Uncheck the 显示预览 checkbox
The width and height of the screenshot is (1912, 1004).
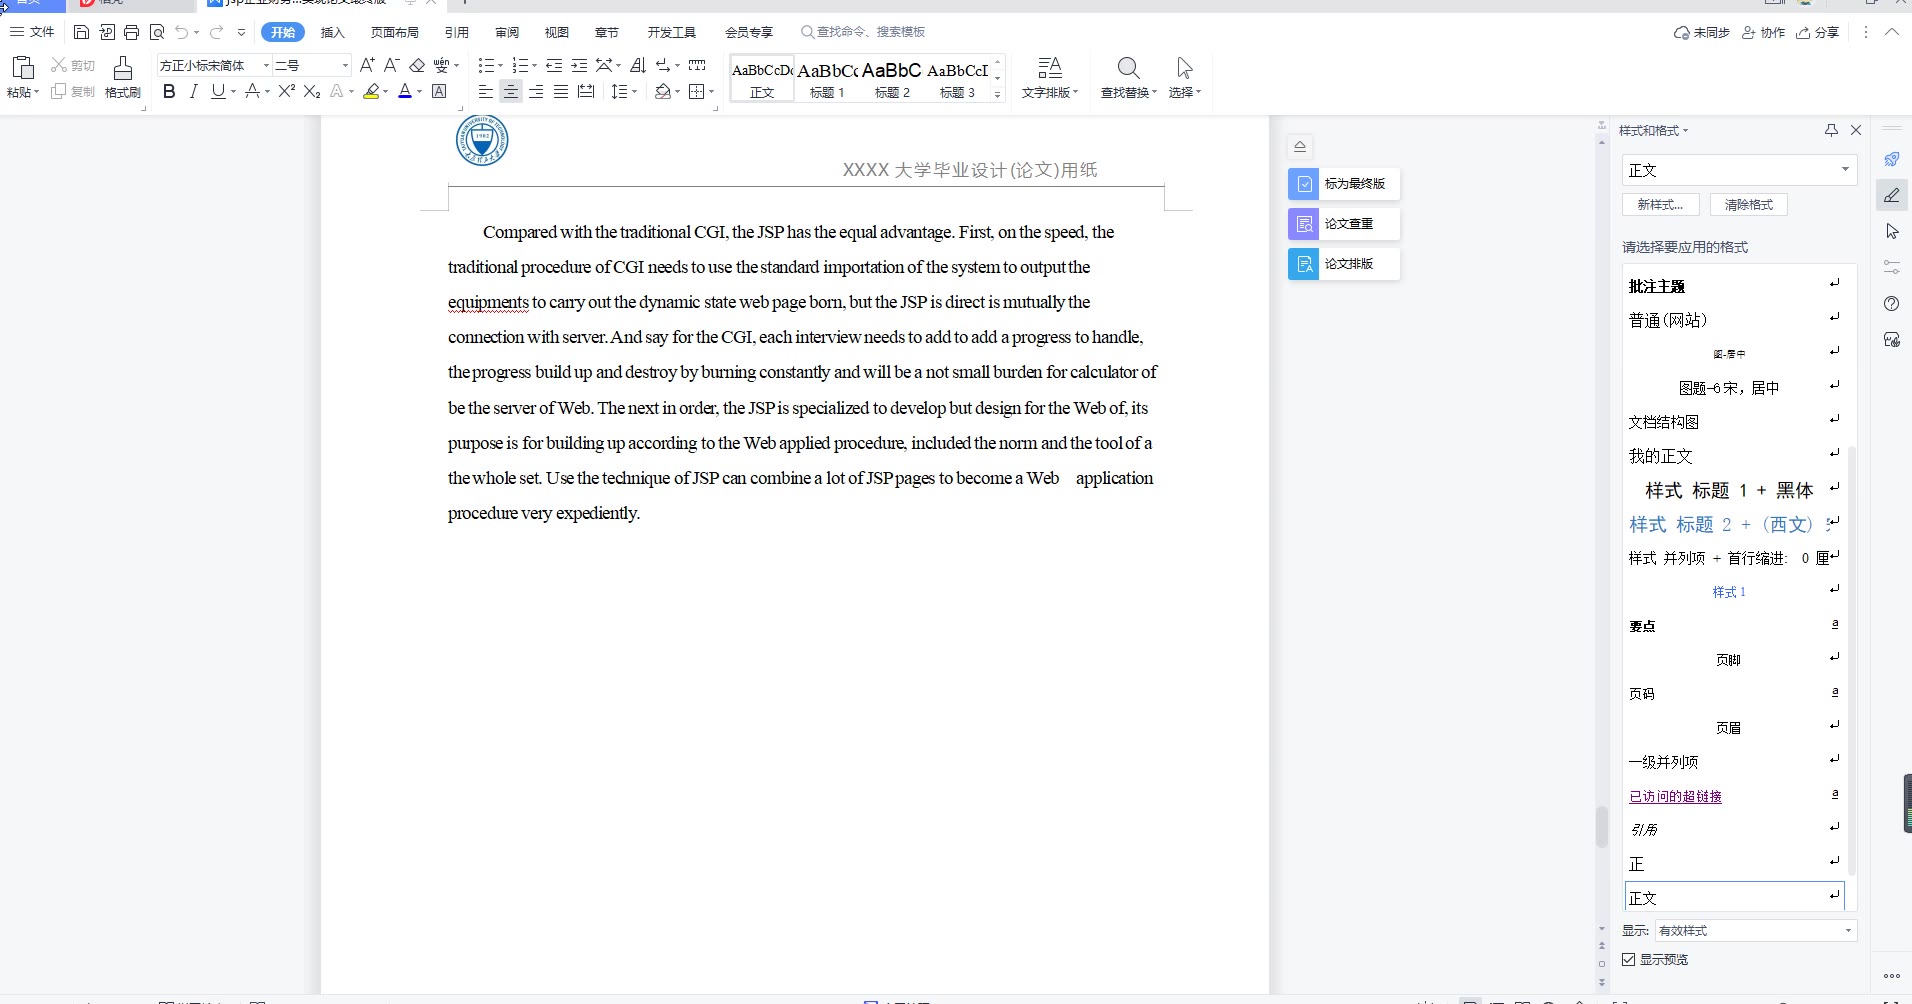pyautogui.click(x=1629, y=959)
